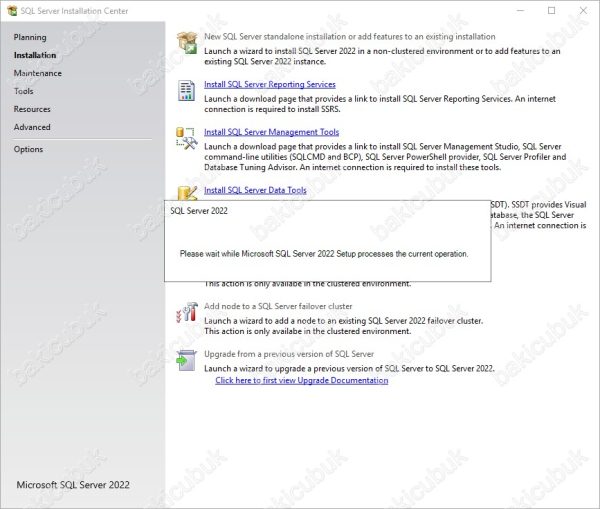This screenshot has height=509, width=600.
Task: Click the new standalone installation icon
Action: pyautogui.click(x=187, y=42)
